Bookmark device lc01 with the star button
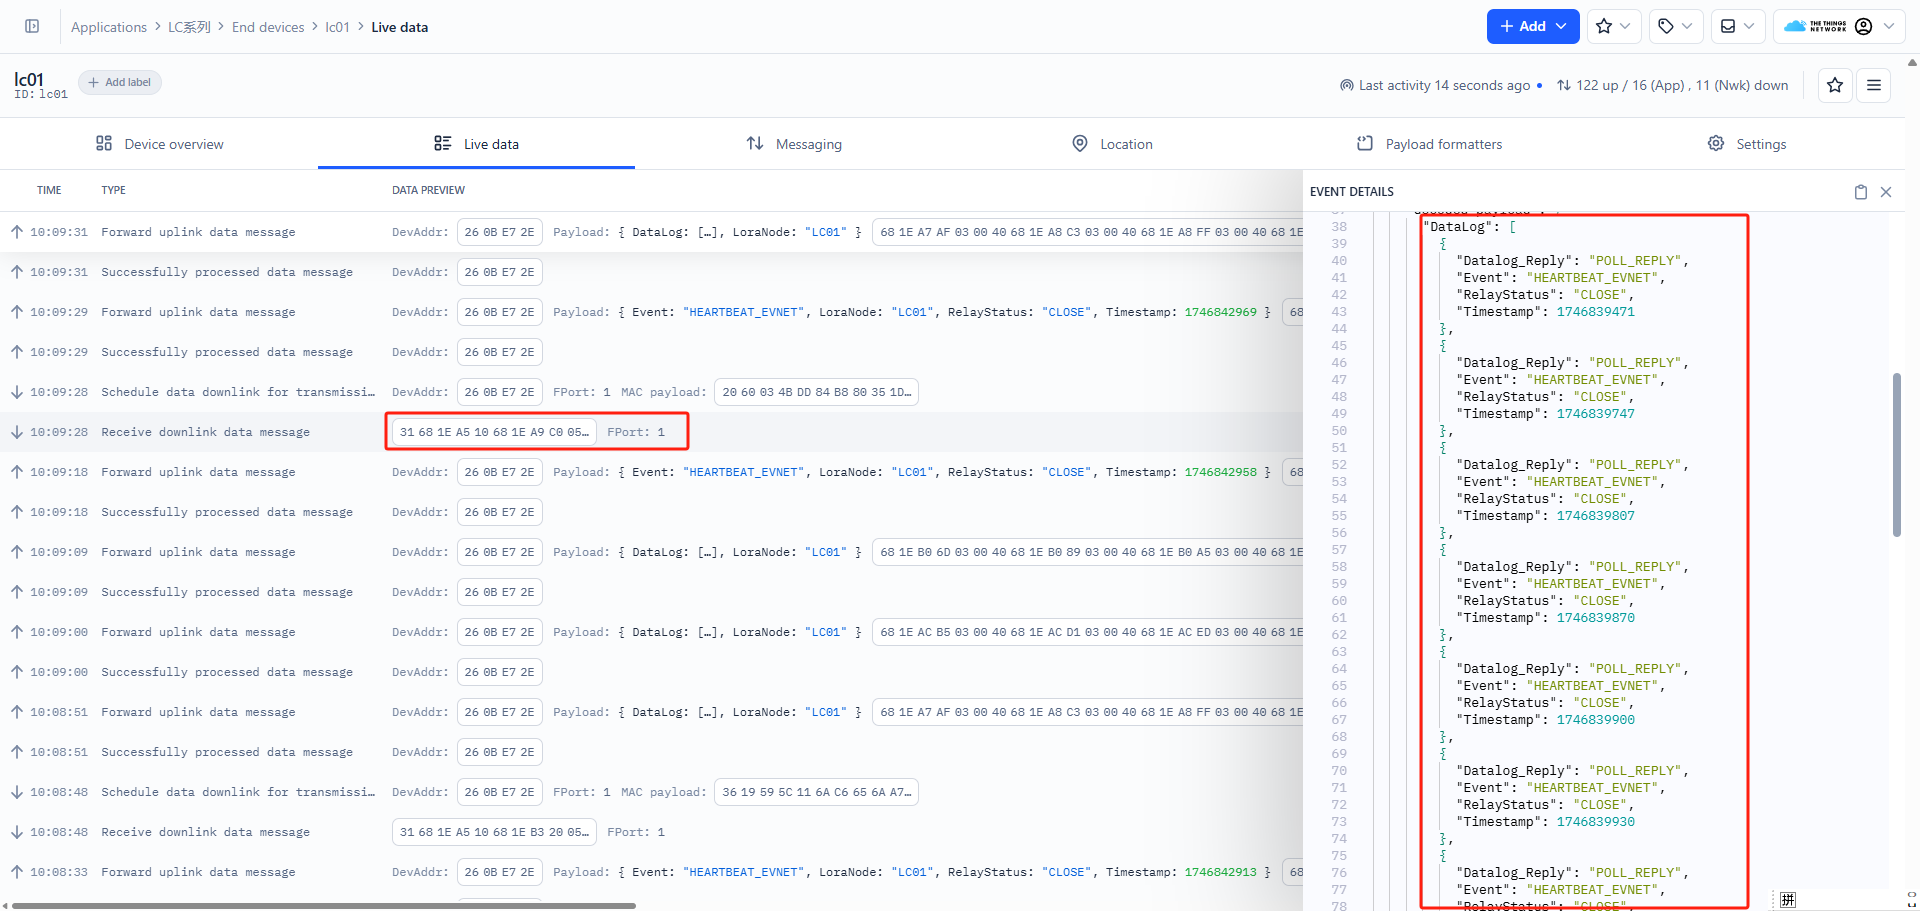 pos(1834,85)
